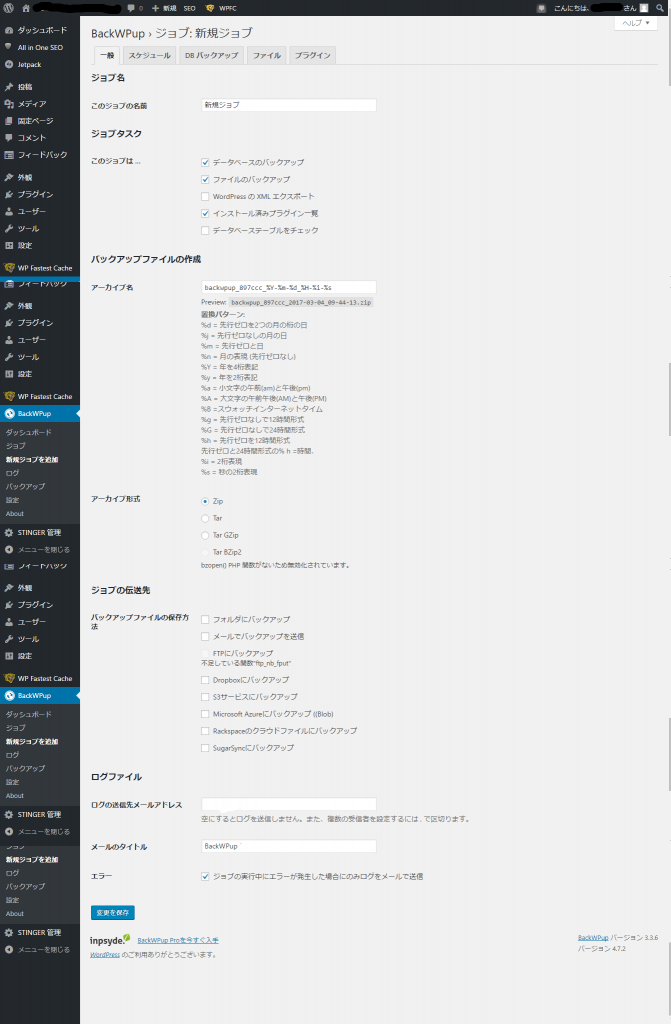This screenshot has width=671, height=1024.
Task: Click the 変更を保存 button
Action: 112,912
